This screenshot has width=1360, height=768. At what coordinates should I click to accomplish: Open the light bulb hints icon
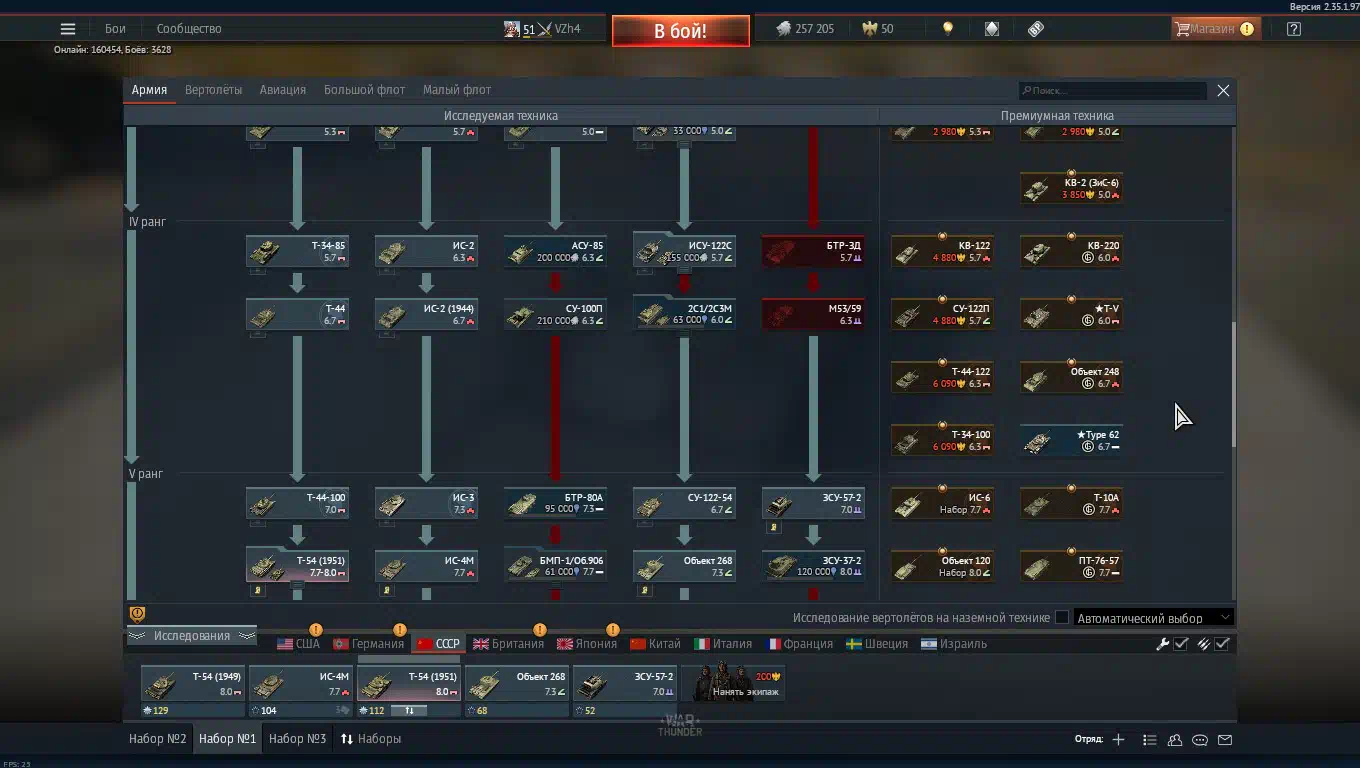pyautogui.click(x=947, y=29)
